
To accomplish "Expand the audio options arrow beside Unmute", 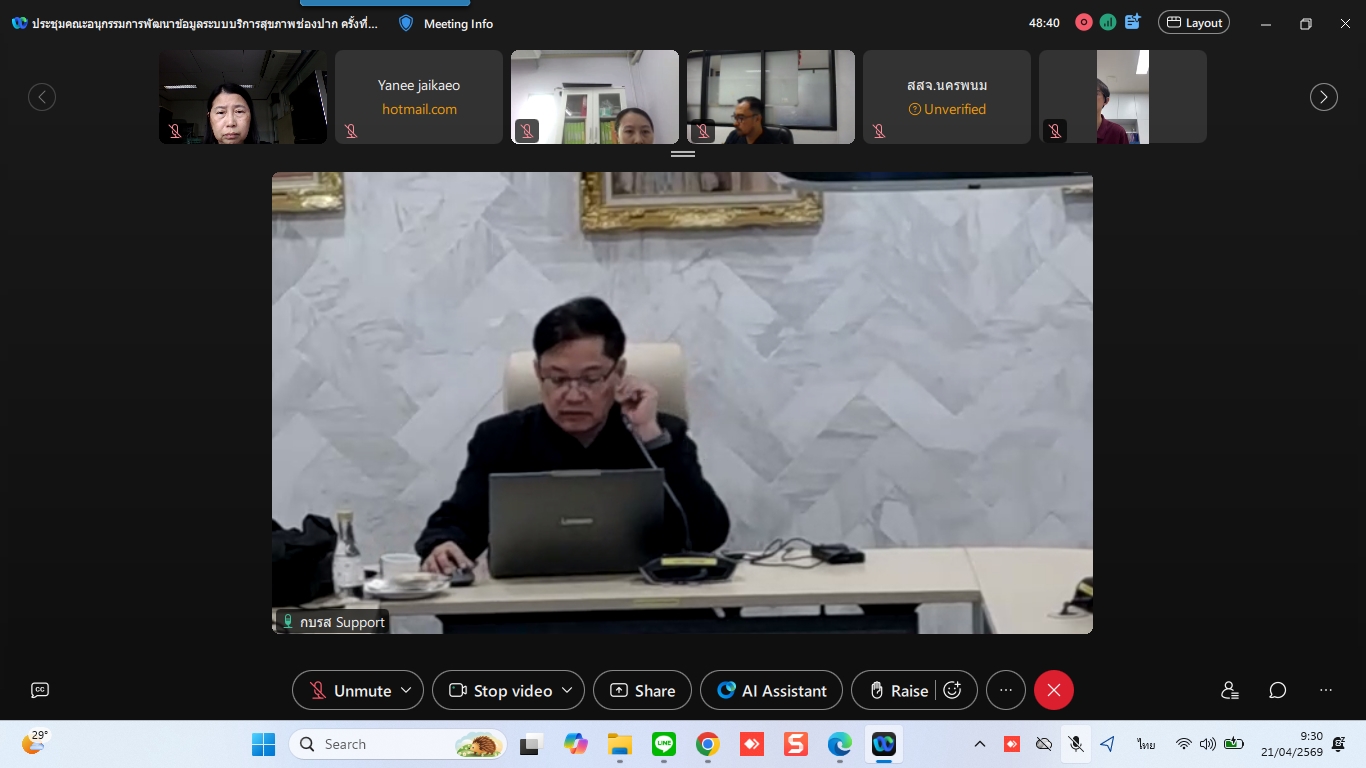I will pos(406,690).
